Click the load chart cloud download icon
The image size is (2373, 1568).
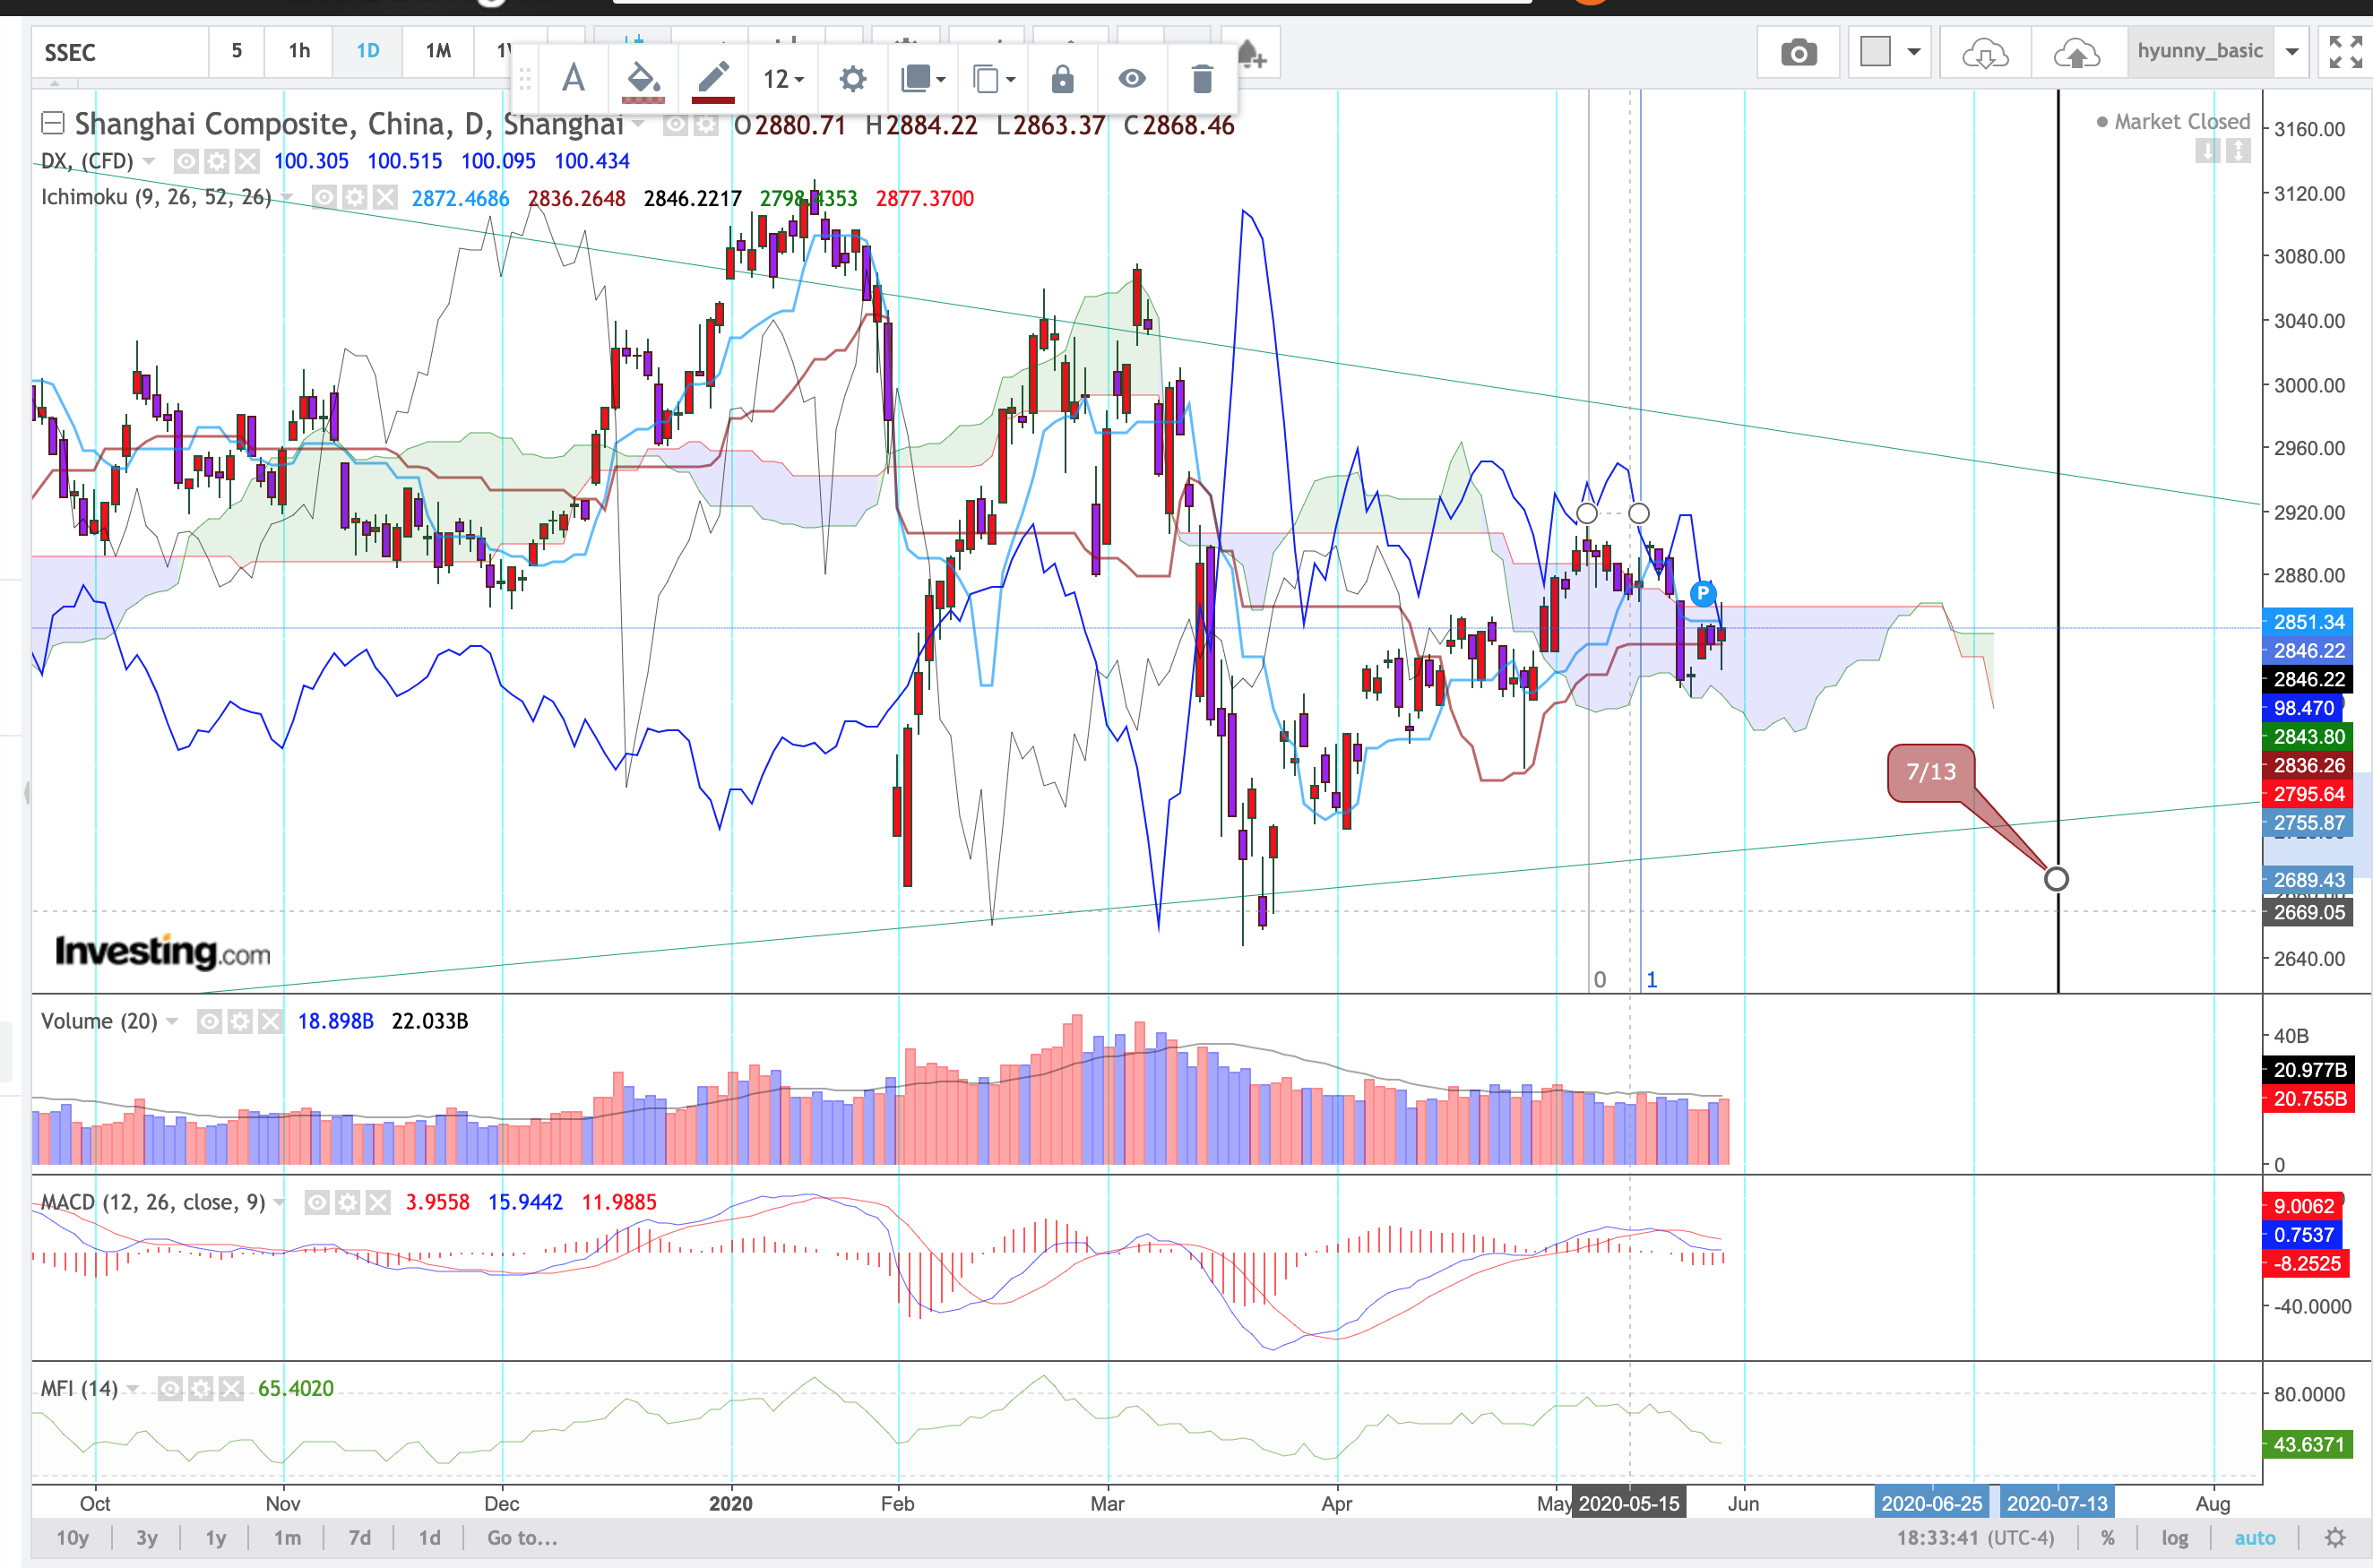coord(1985,53)
